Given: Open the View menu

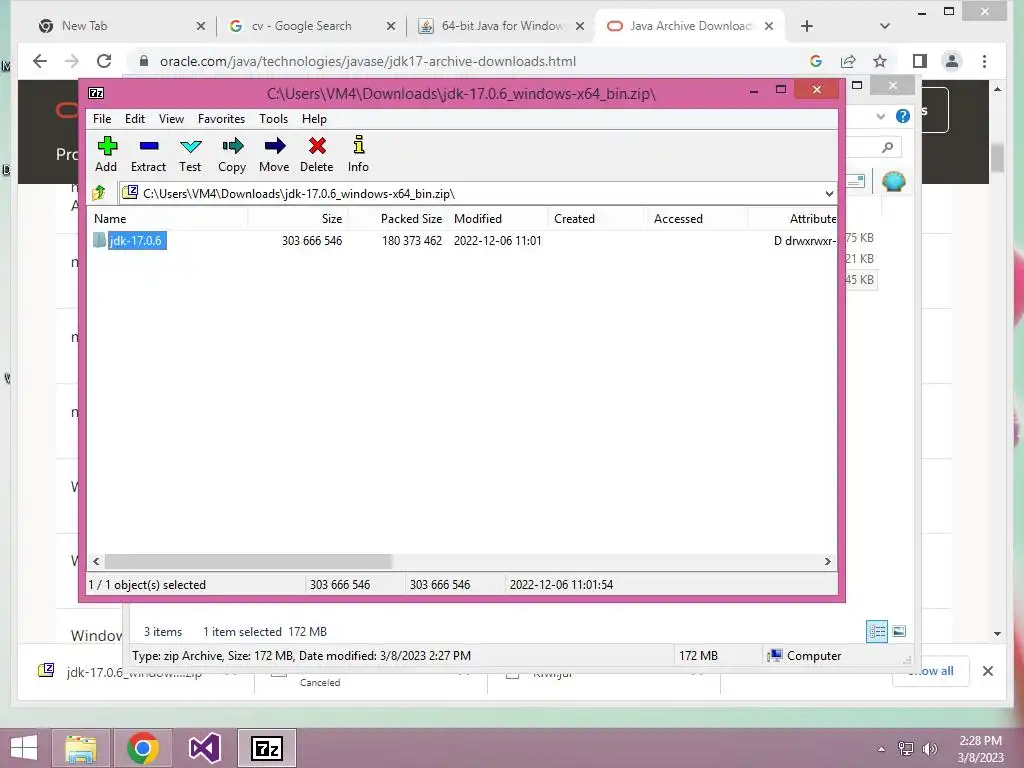Looking at the screenshot, I should coord(171,119).
